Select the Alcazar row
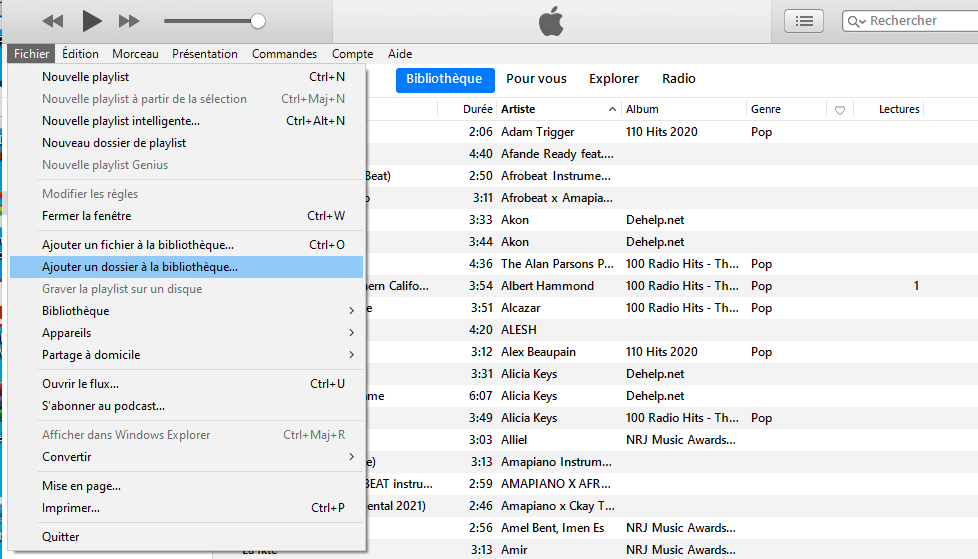 (672, 308)
